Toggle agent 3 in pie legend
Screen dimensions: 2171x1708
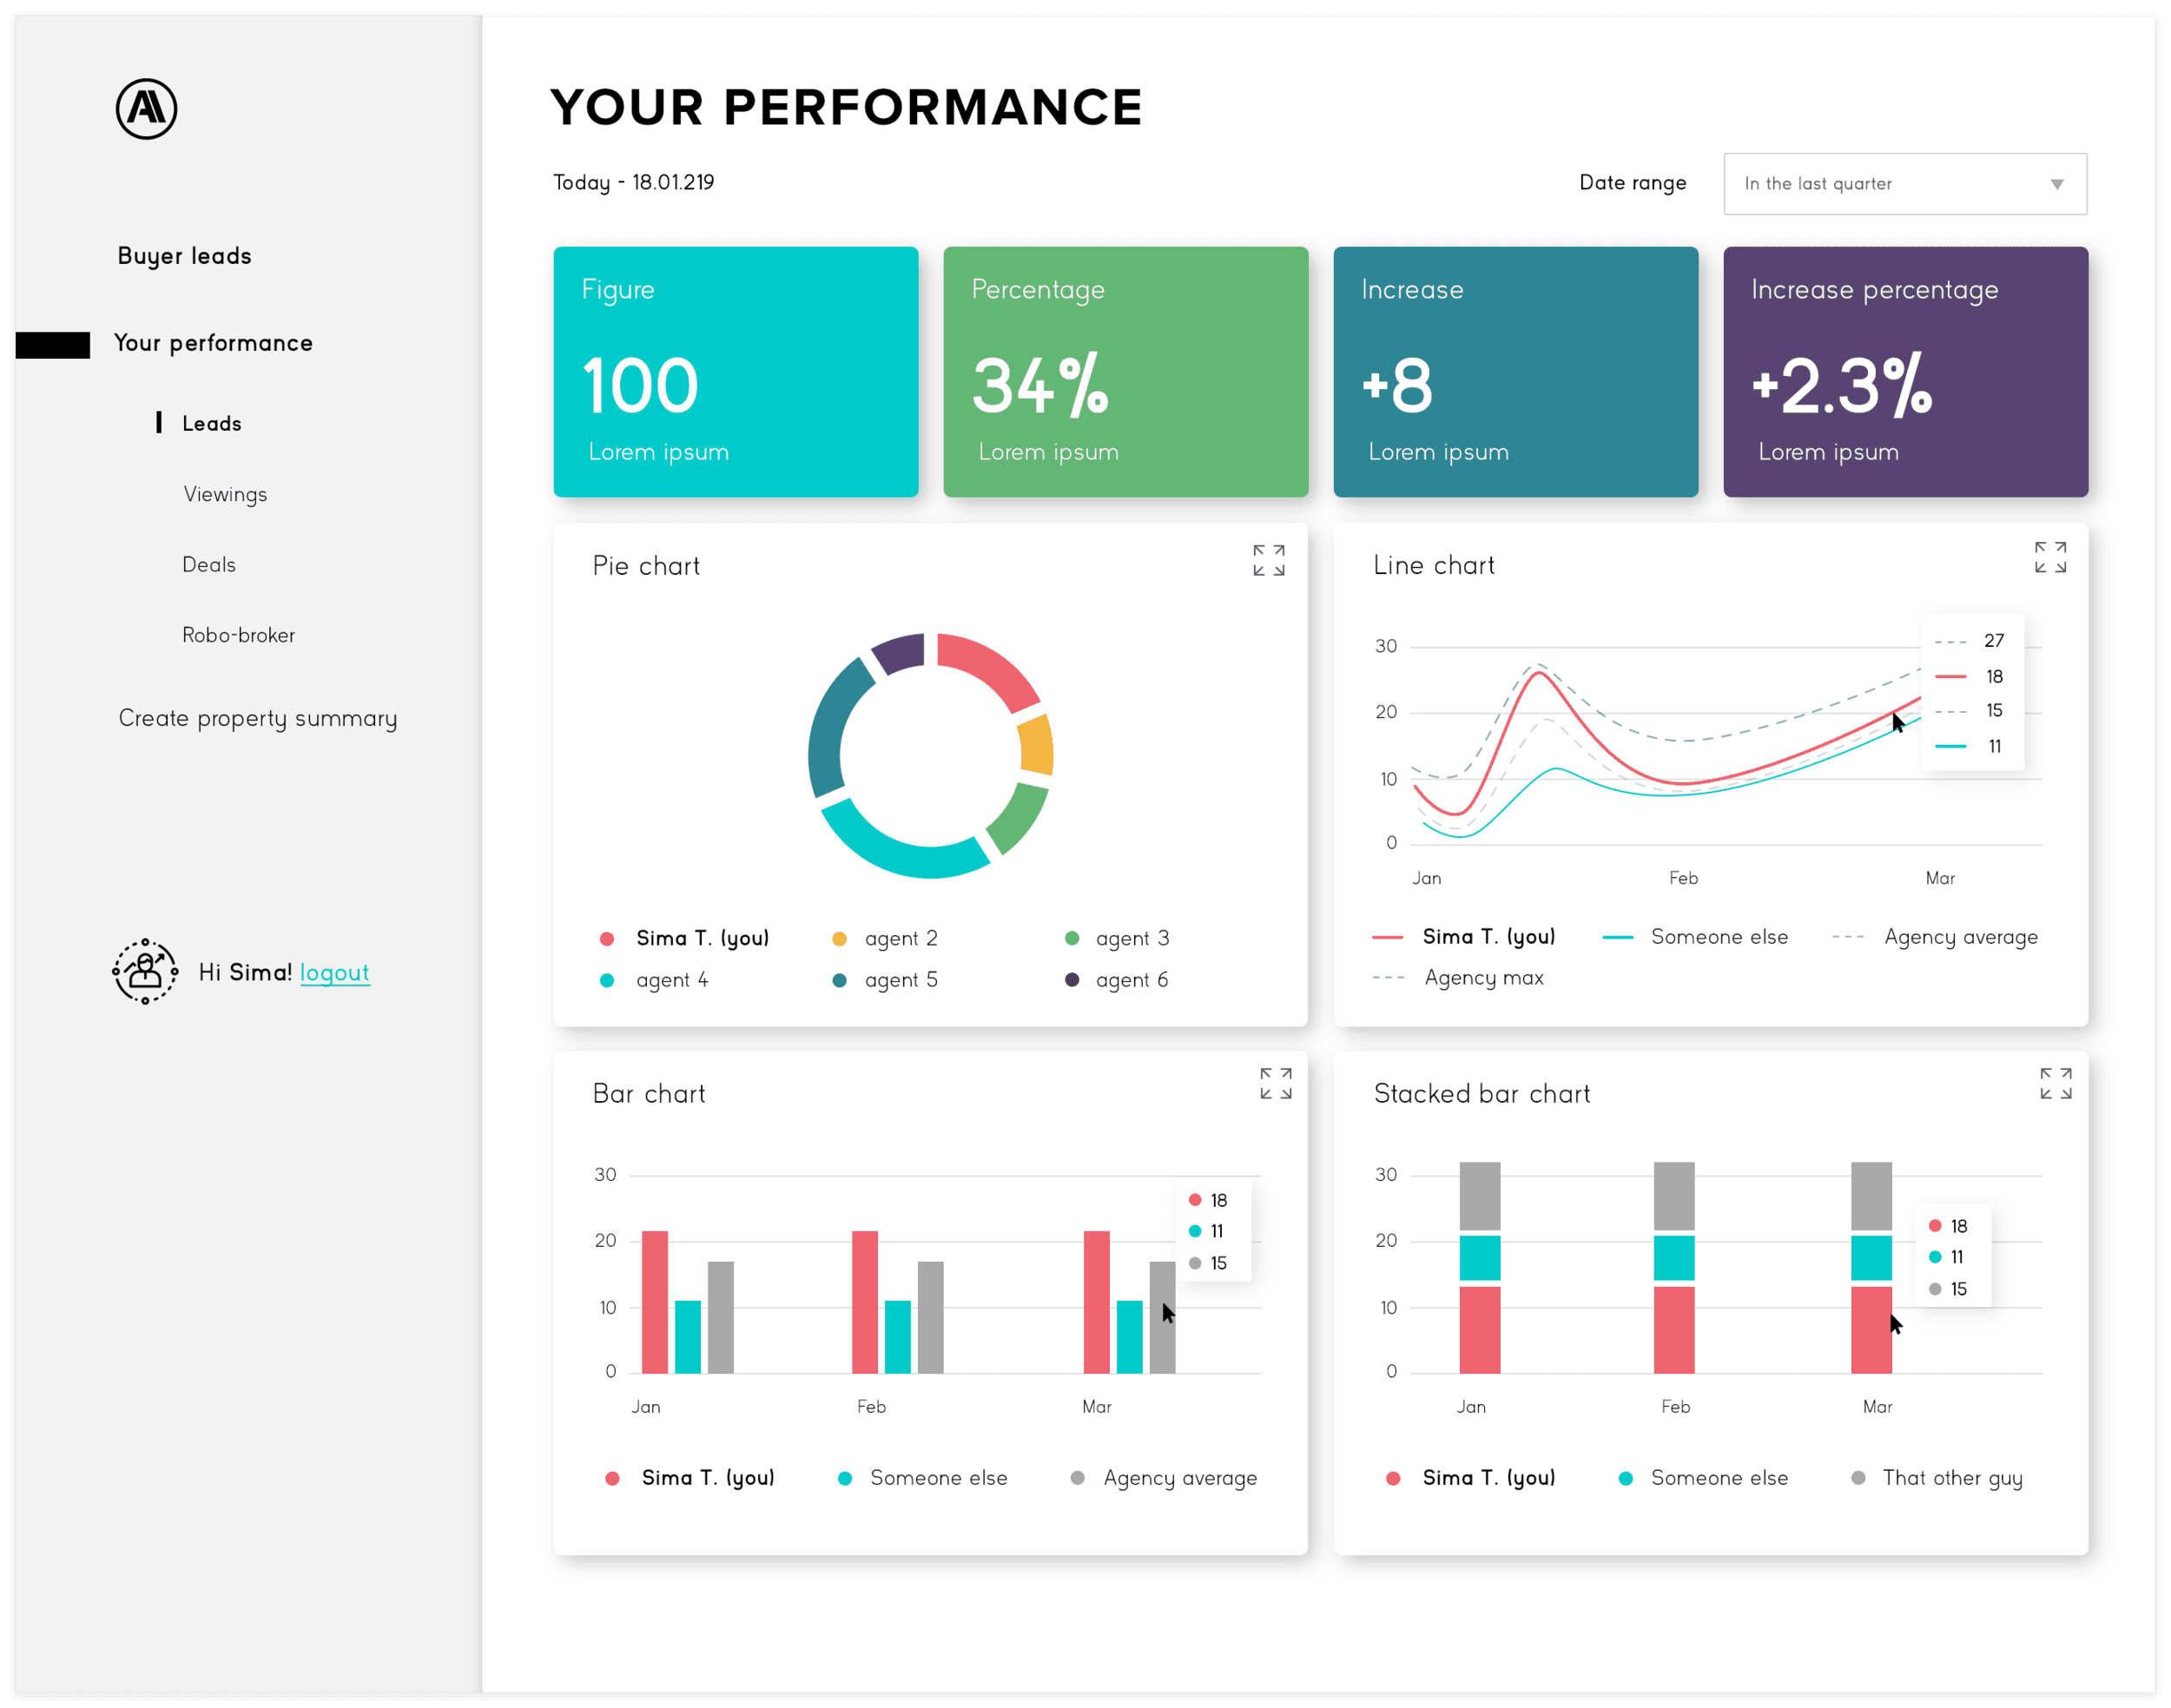(x=1117, y=938)
